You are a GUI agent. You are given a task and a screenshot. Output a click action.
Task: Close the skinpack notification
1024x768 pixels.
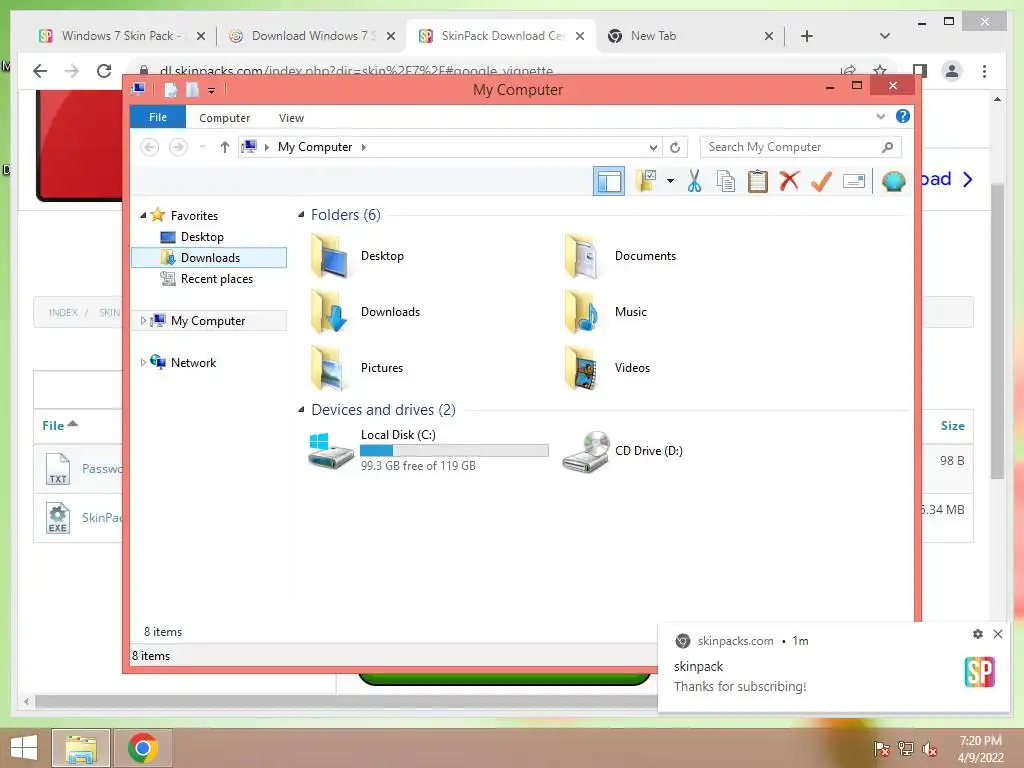click(997, 633)
